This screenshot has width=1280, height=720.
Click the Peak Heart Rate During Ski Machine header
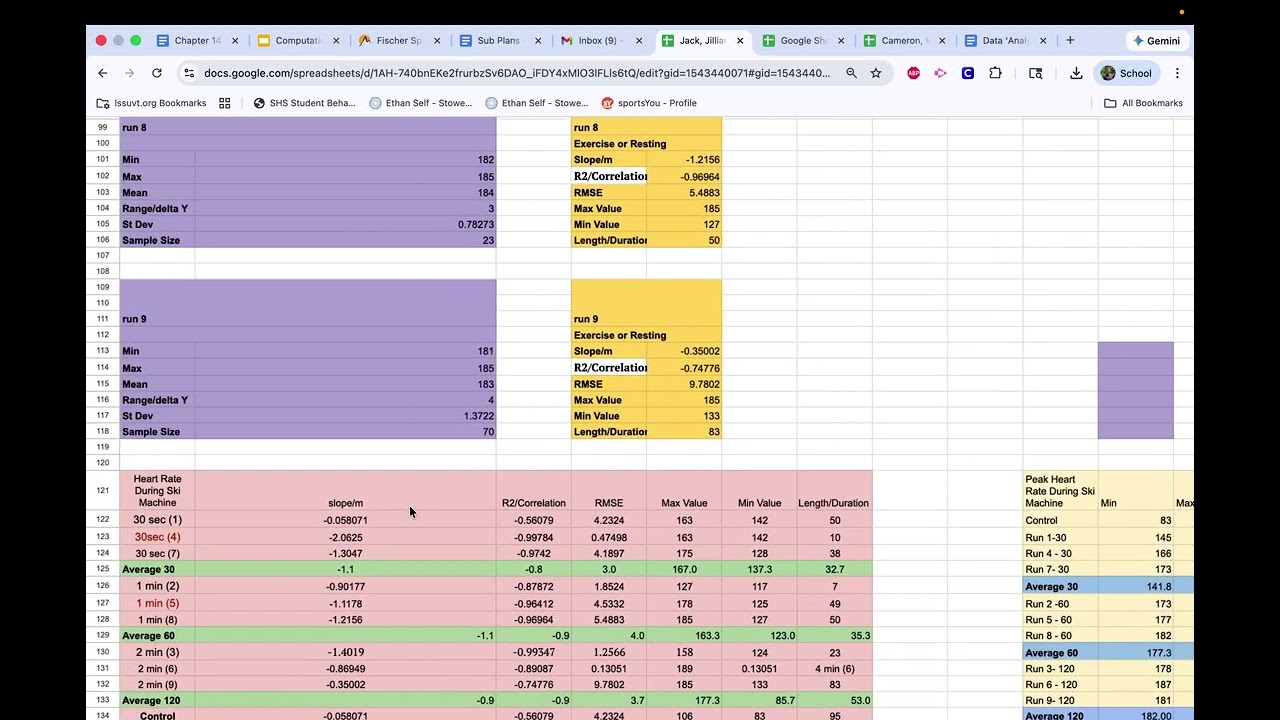tap(1060, 491)
